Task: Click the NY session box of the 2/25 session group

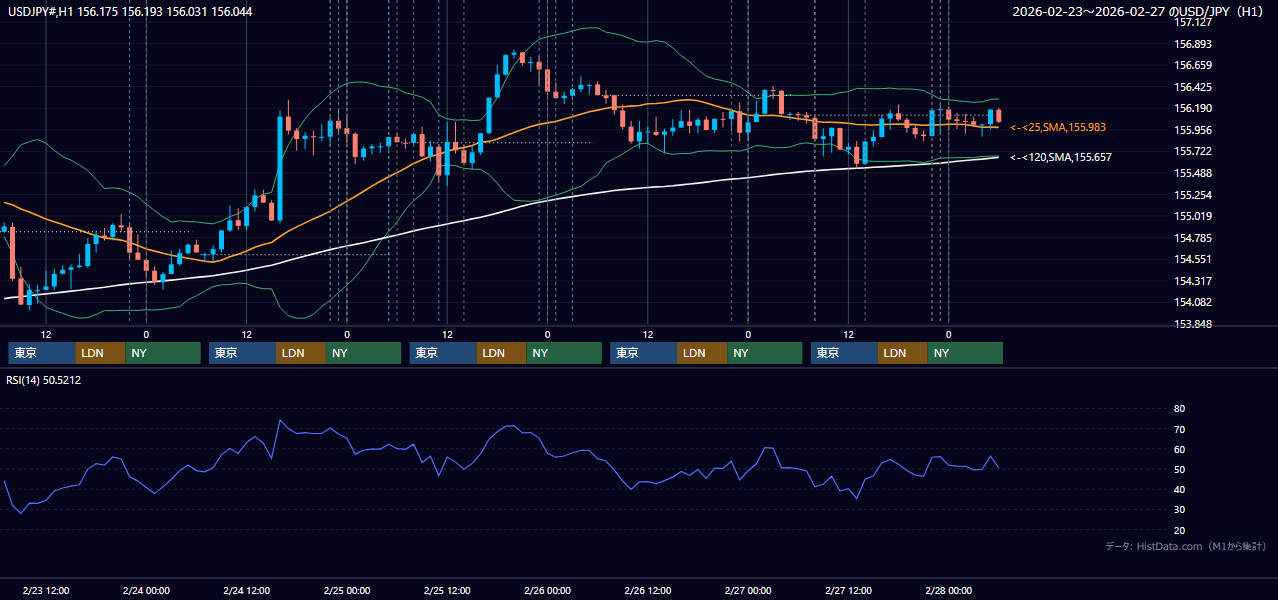Action: click(564, 353)
